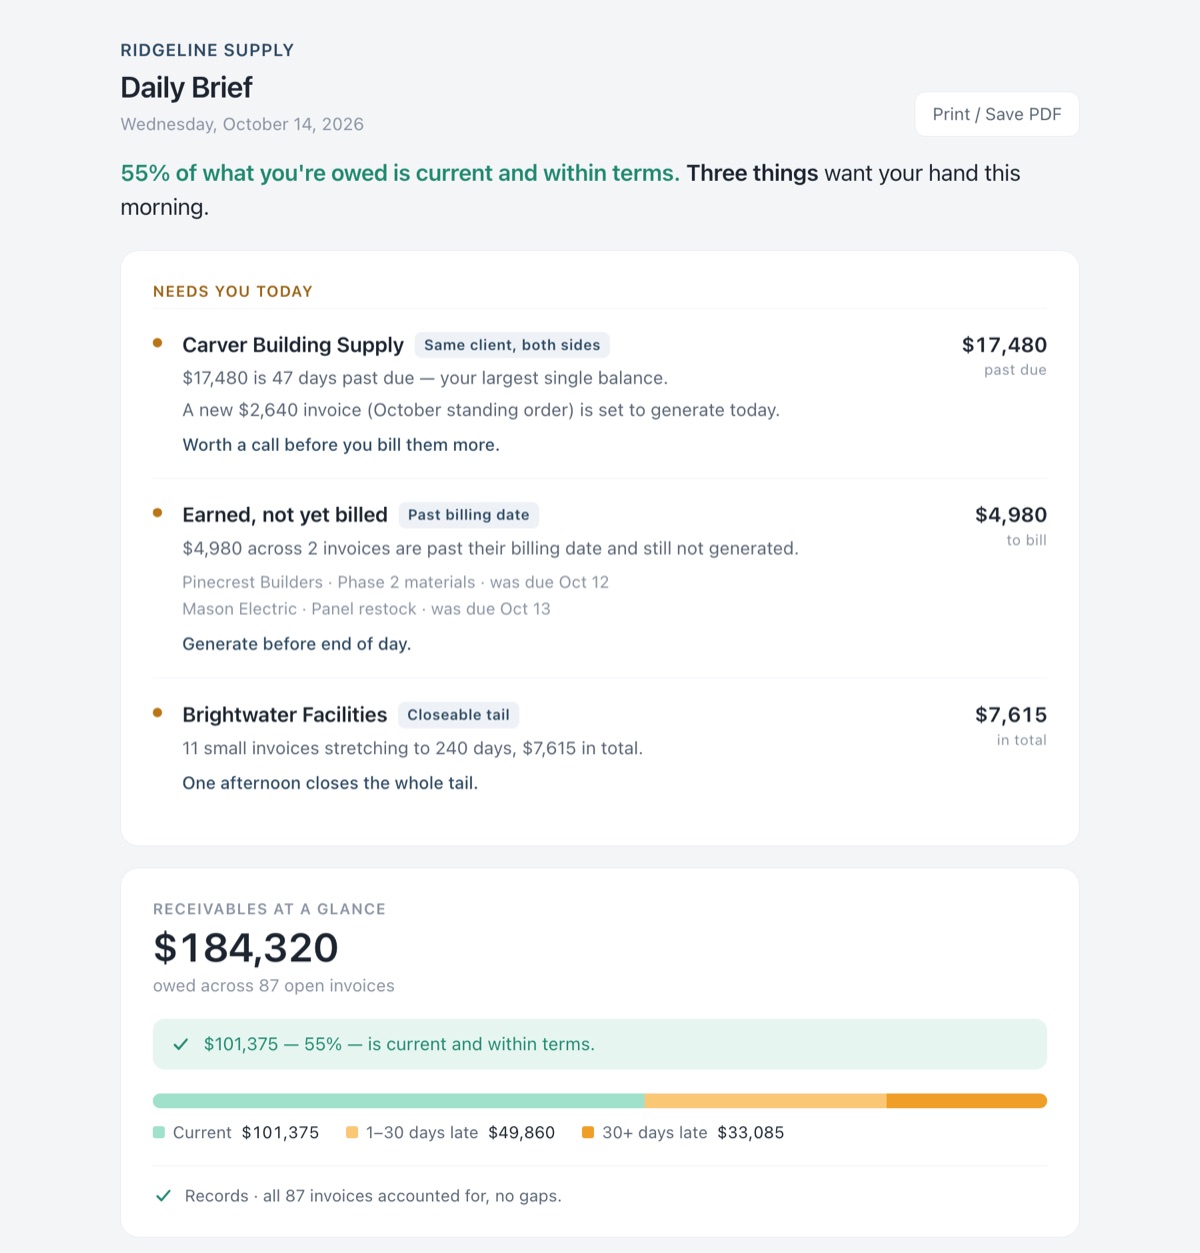Click the date Wednesday, October 14, 2026
Screen dimensions: 1200x1253
tap(242, 124)
